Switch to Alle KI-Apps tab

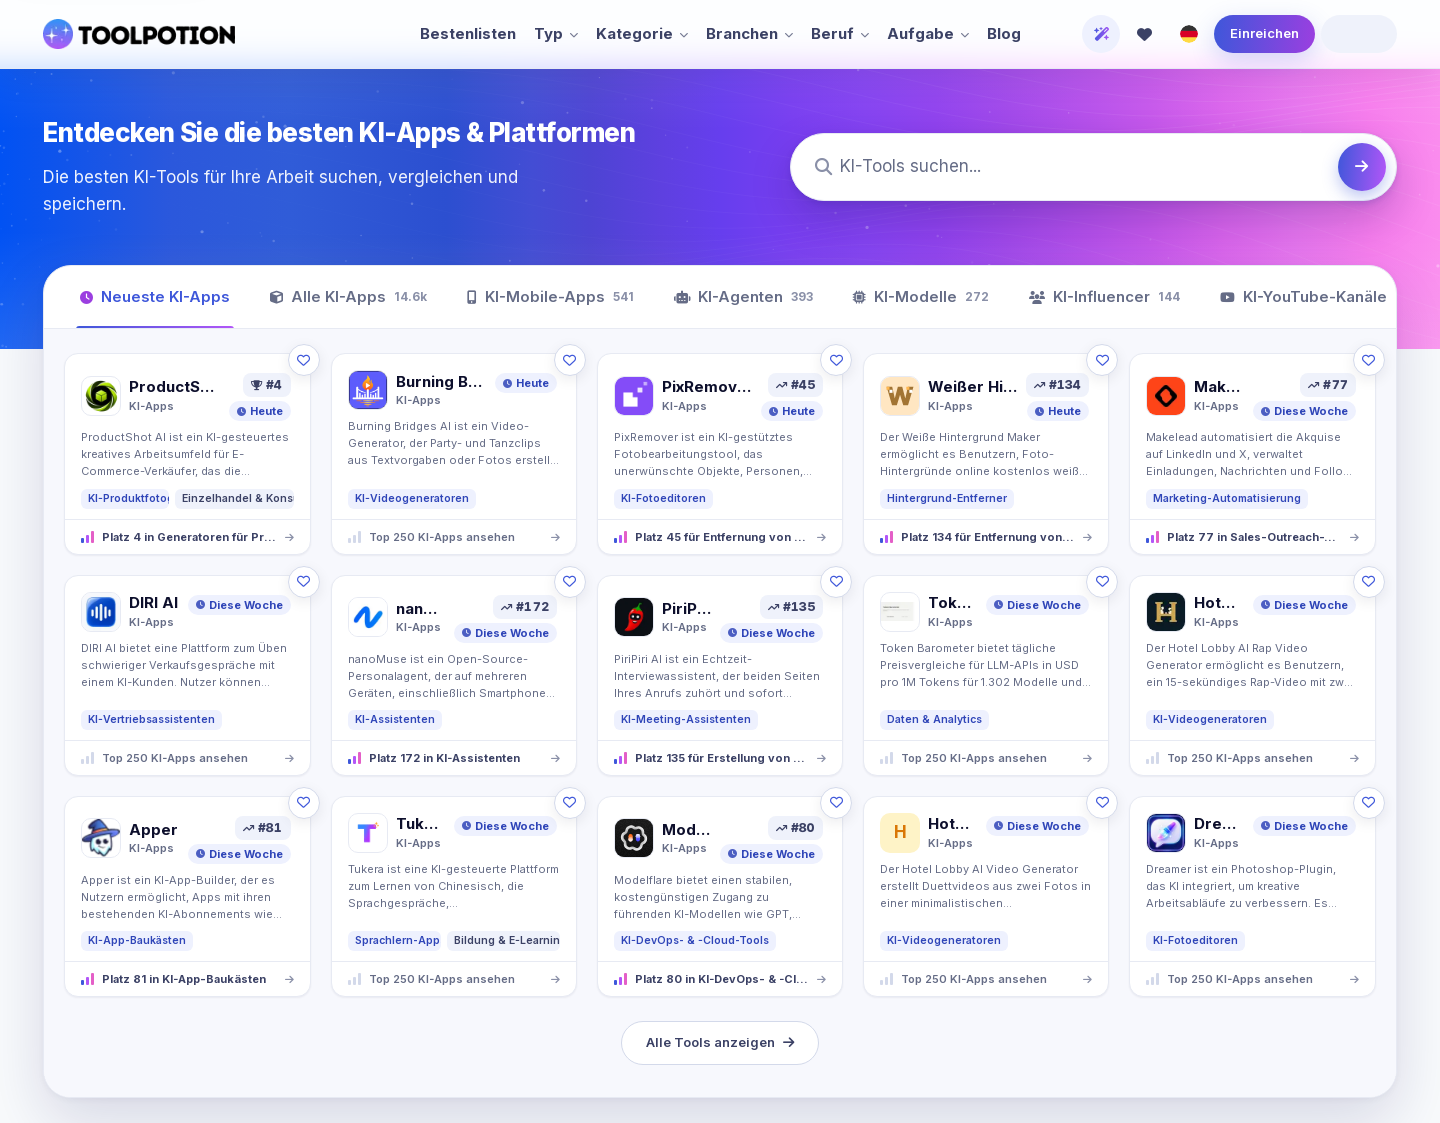[348, 297]
